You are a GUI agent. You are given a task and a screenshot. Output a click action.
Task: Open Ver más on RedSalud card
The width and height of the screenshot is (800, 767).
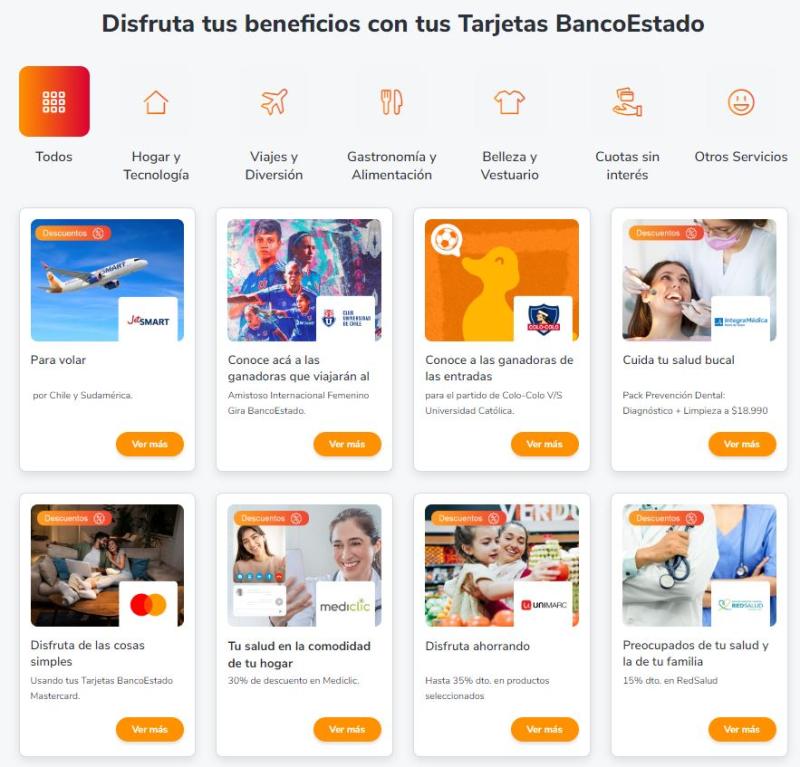pos(742,729)
